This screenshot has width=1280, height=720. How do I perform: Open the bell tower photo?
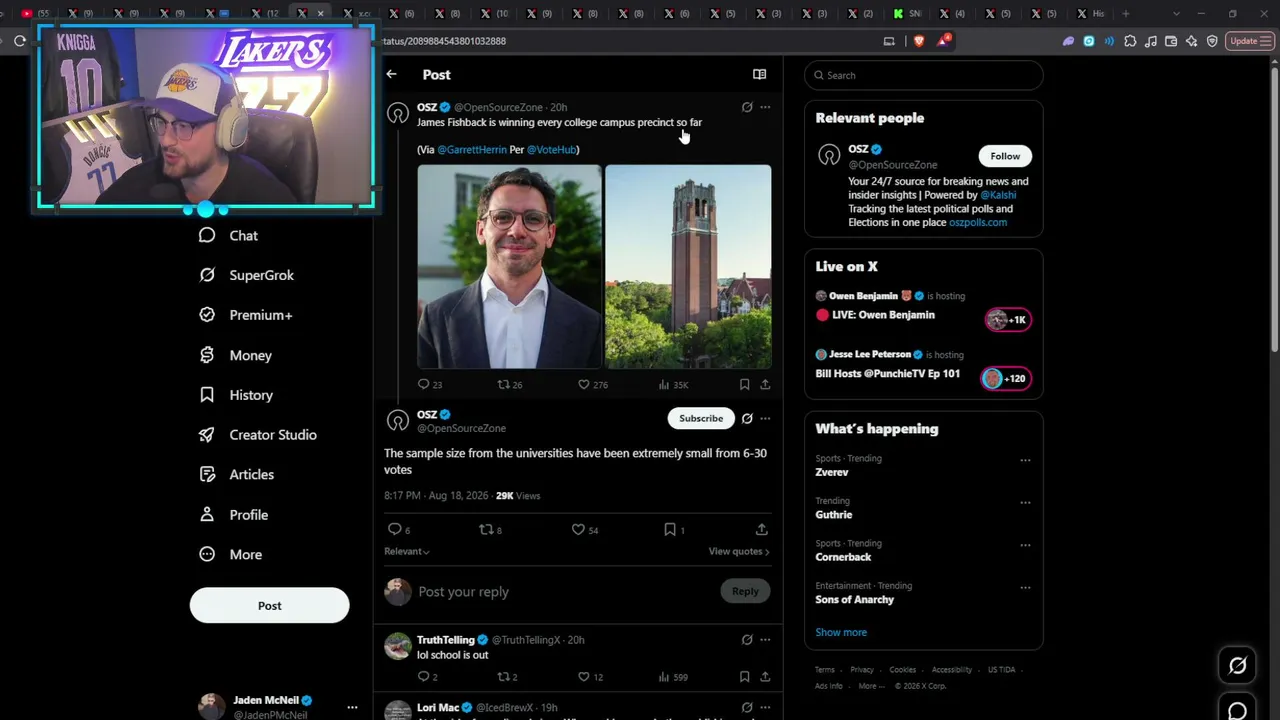tap(688, 267)
